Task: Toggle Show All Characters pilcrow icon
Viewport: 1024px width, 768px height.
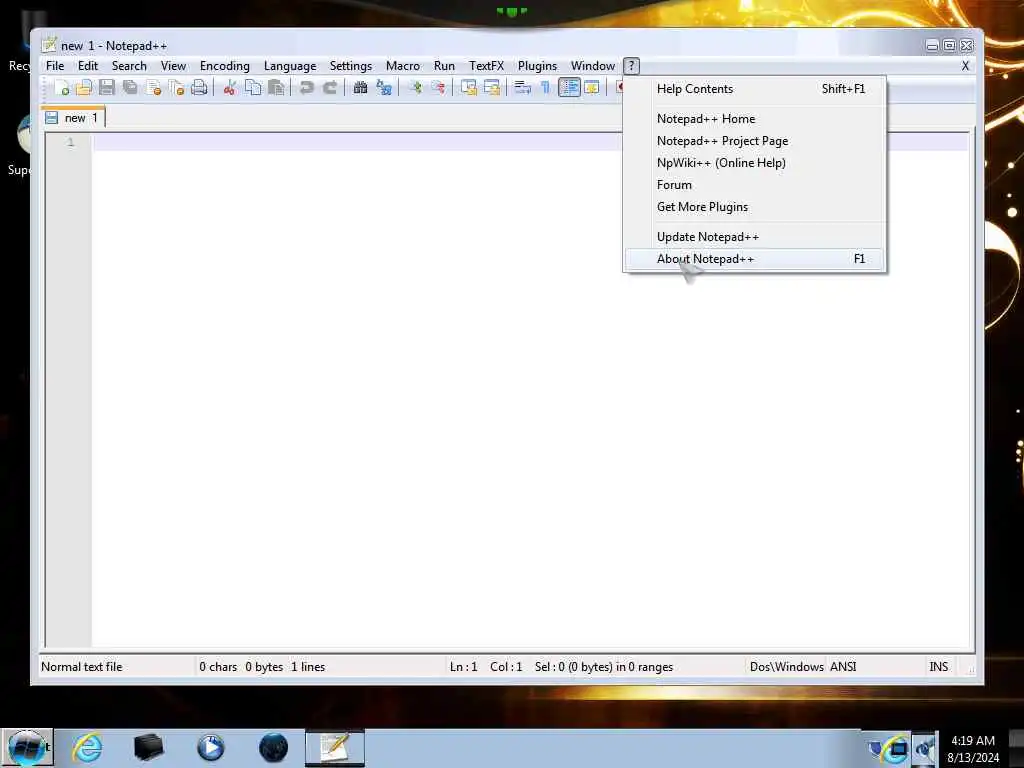Action: coord(545,88)
